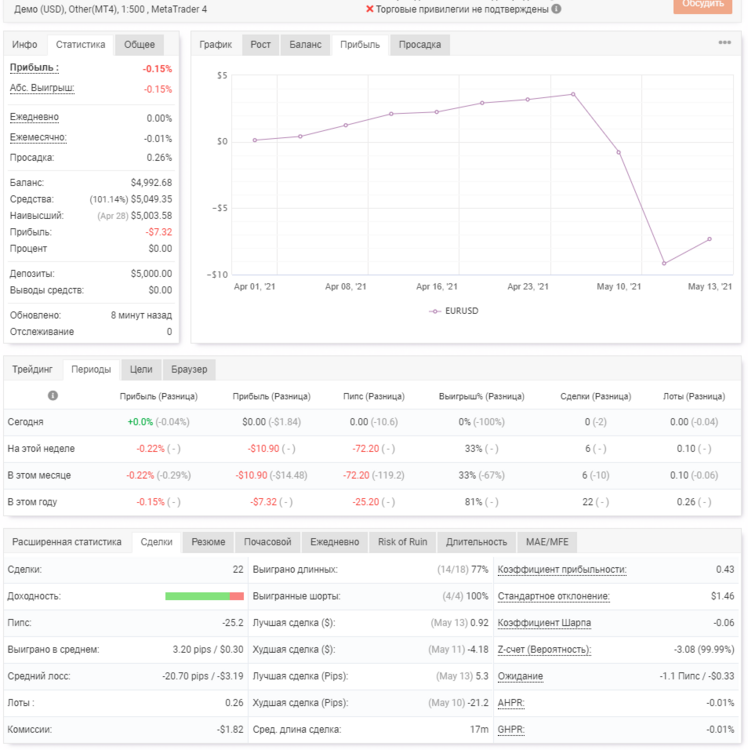
Task: Click the average trade length 17m
Action: click(479, 730)
